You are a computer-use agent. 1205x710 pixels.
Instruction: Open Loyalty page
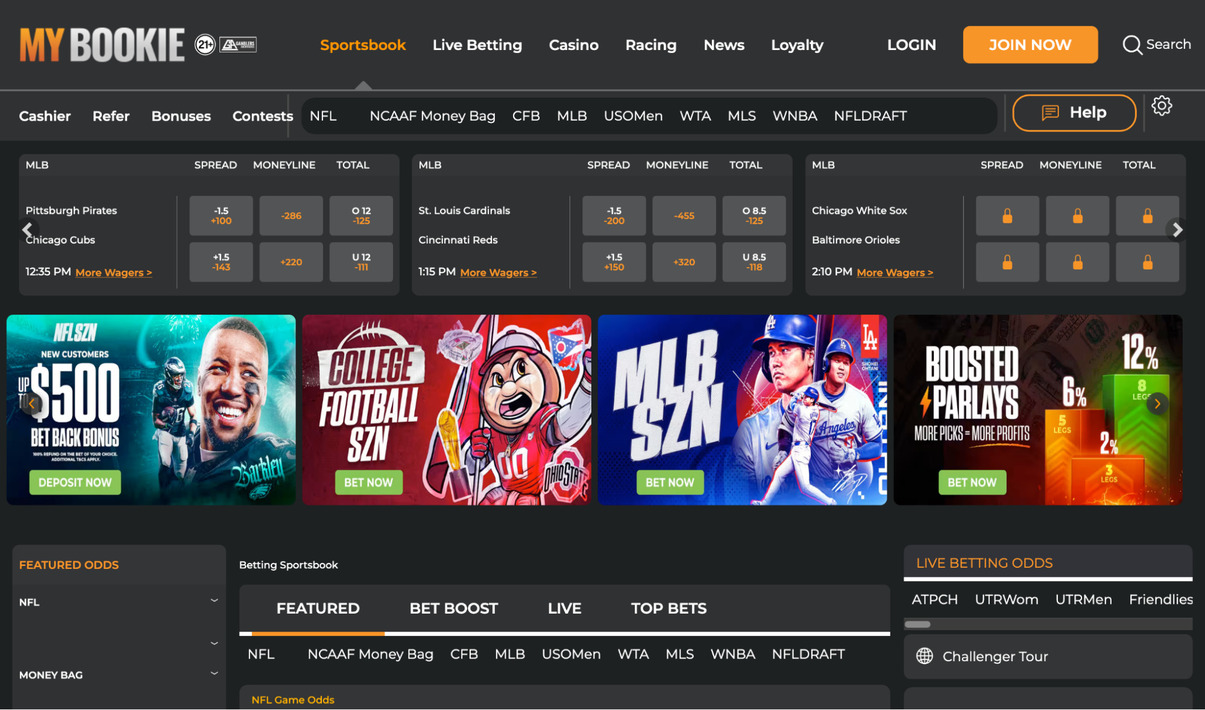(797, 45)
